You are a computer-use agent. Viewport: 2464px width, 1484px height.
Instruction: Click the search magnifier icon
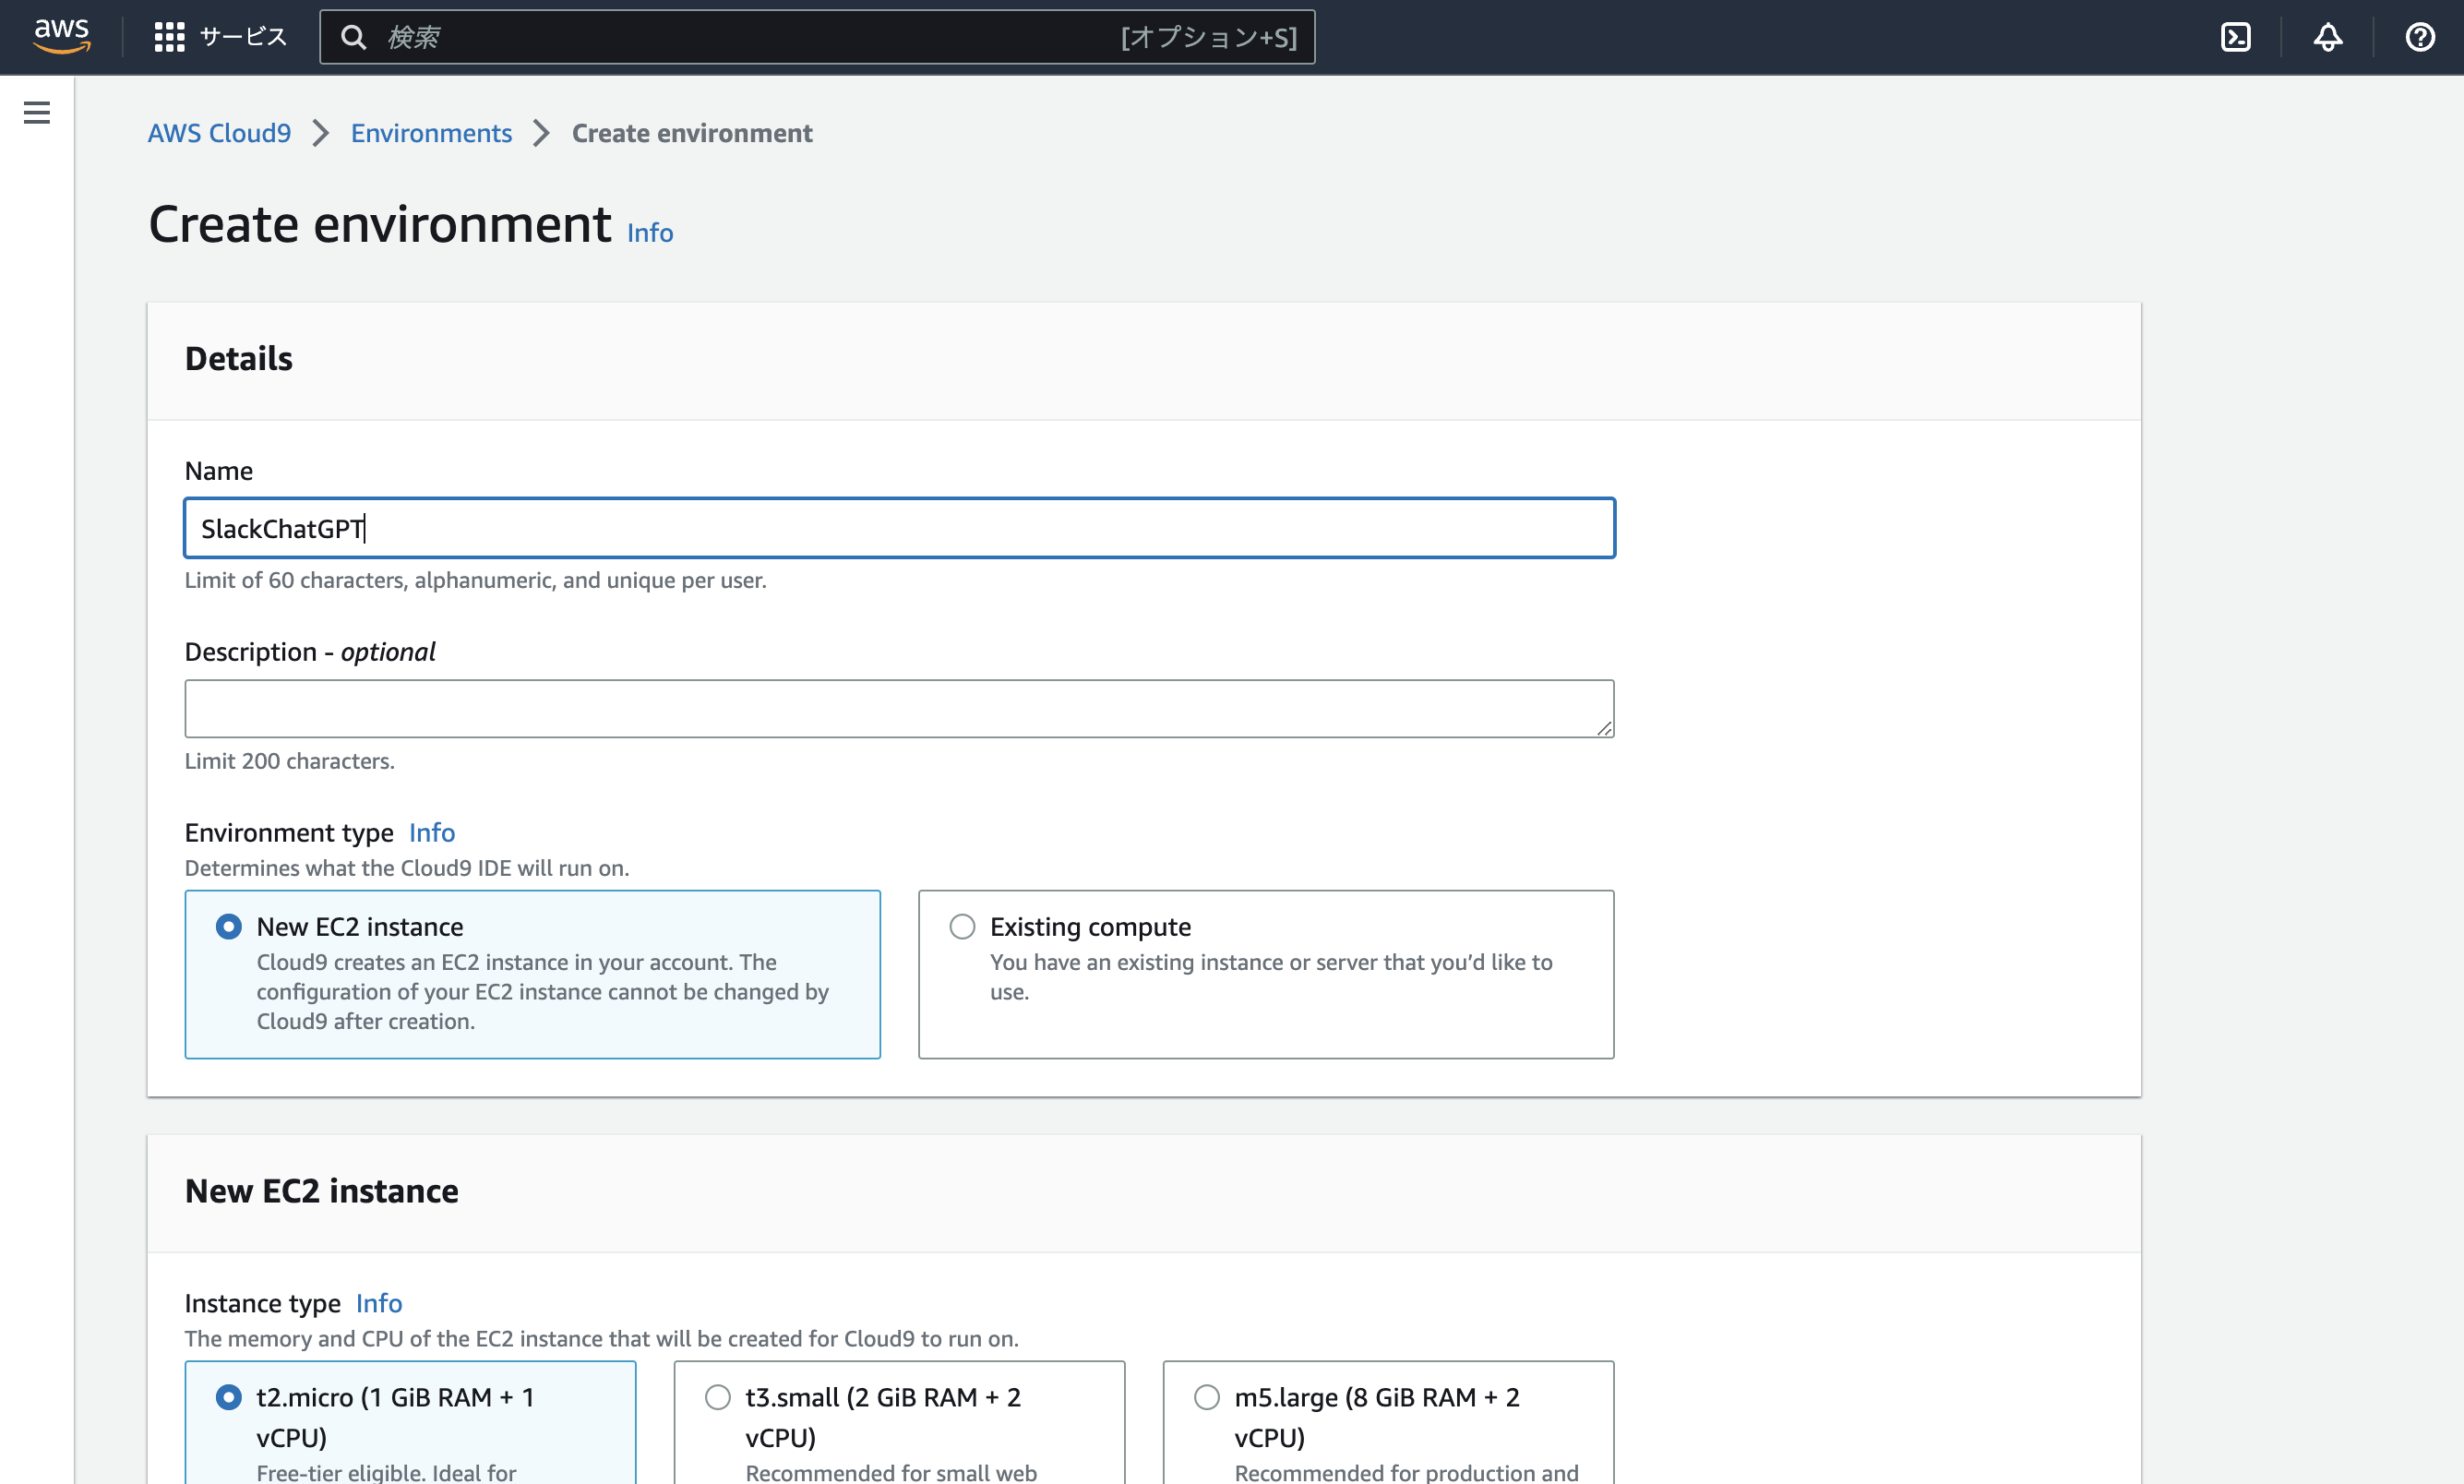click(353, 37)
